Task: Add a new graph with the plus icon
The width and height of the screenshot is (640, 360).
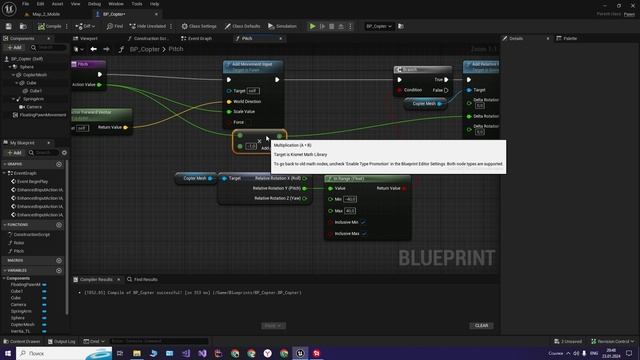Action: (59, 164)
